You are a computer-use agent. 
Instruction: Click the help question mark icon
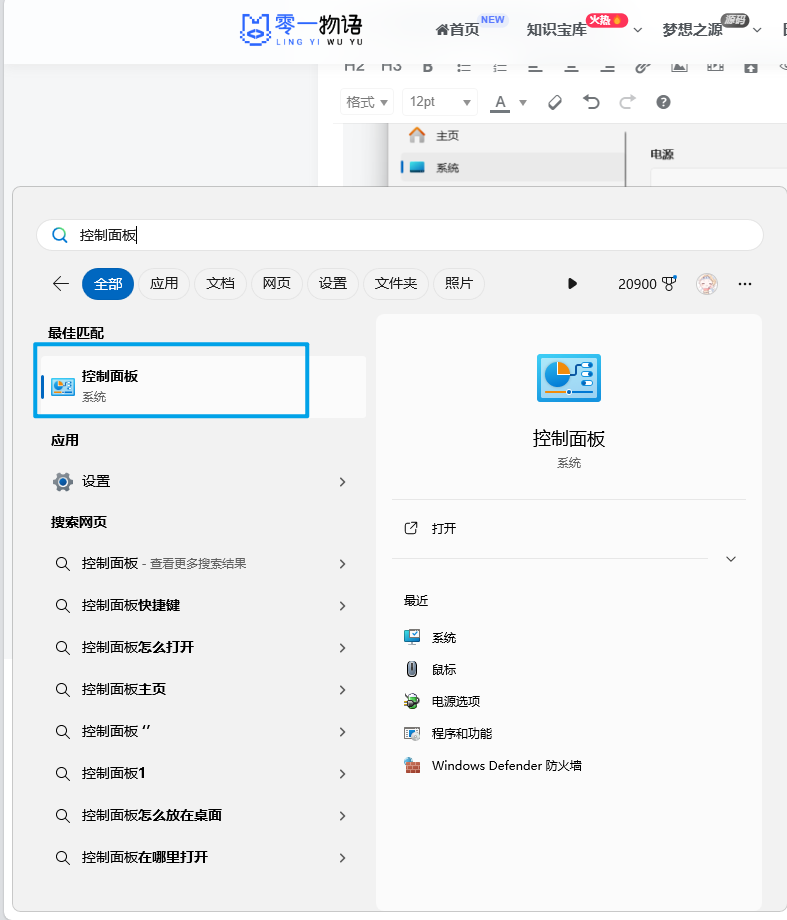(663, 102)
